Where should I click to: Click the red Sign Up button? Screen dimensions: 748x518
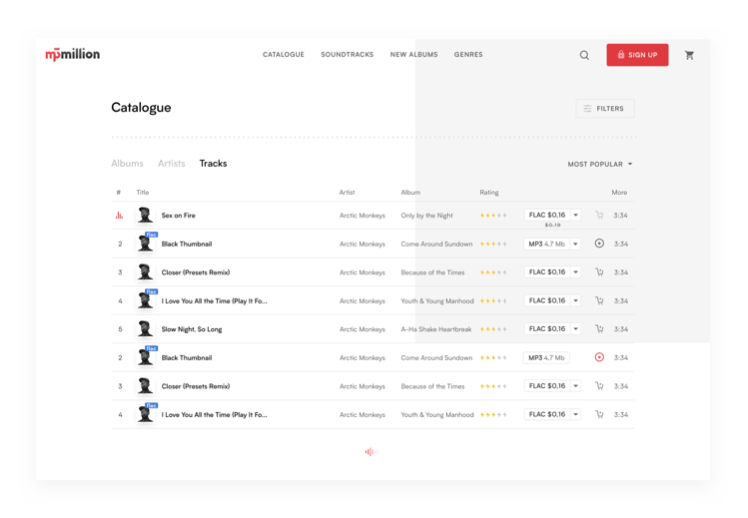pos(637,55)
